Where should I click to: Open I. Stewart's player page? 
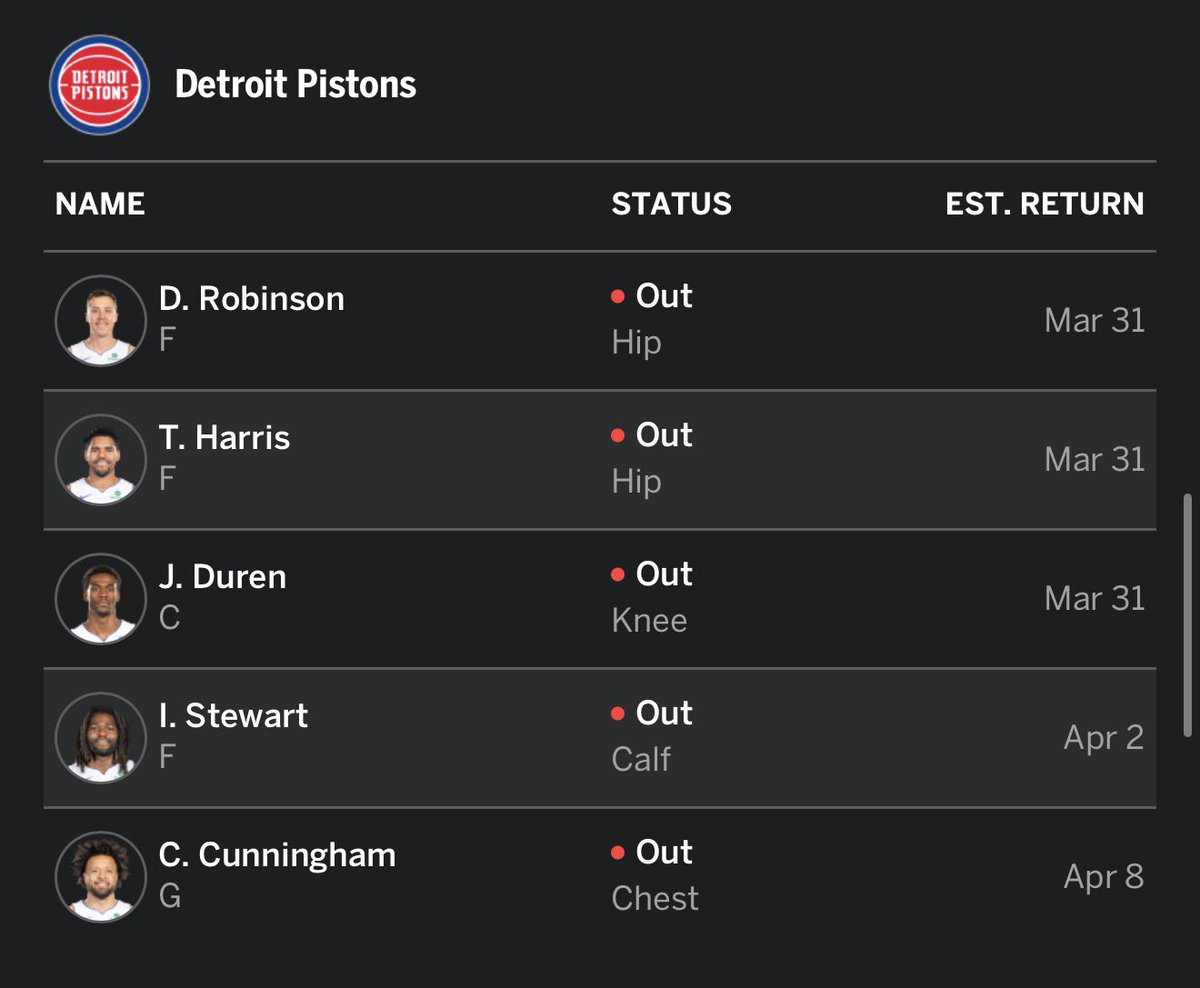click(234, 715)
